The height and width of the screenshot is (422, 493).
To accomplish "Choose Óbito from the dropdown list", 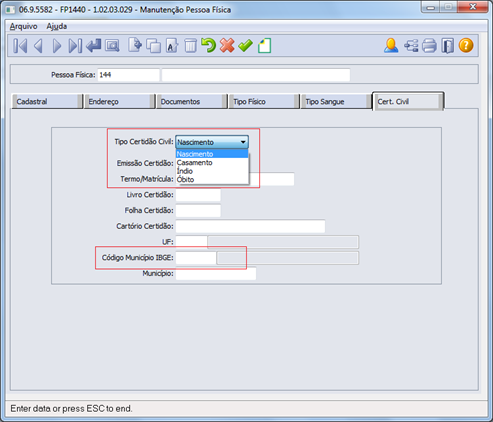I will [x=212, y=179].
